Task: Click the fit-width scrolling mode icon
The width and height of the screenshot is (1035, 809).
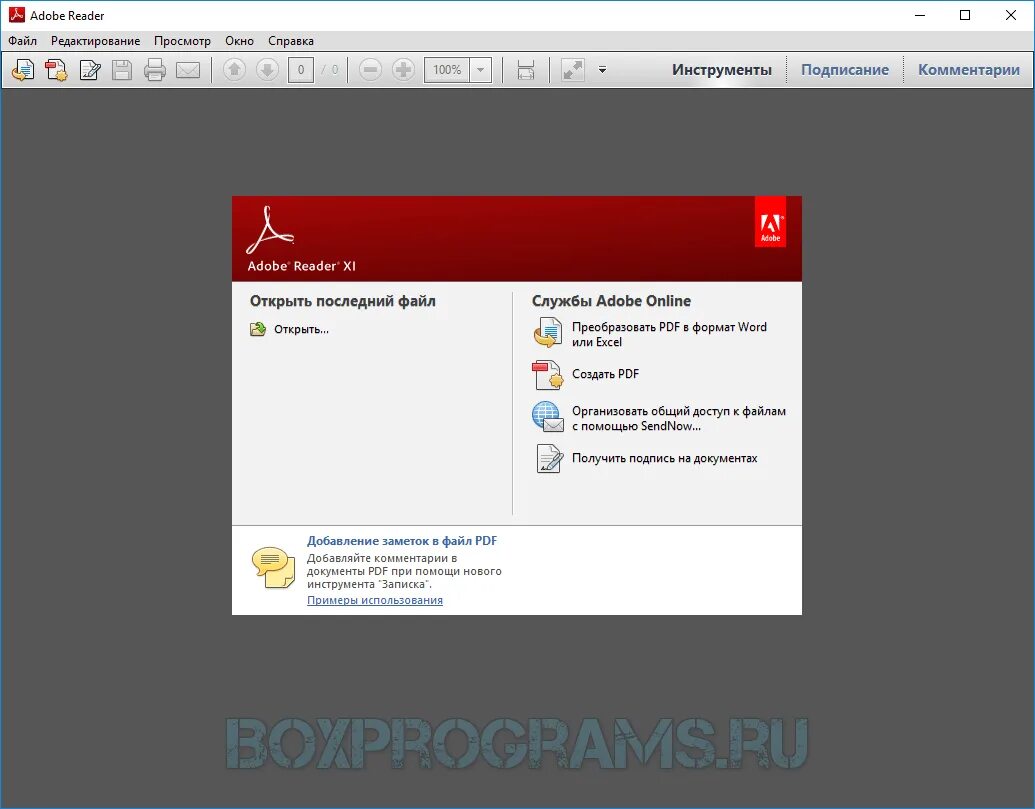Action: point(526,70)
